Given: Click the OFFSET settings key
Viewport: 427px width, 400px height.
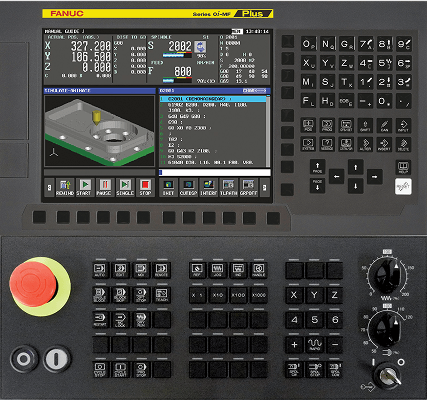Looking at the screenshot, I should (346, 125).
